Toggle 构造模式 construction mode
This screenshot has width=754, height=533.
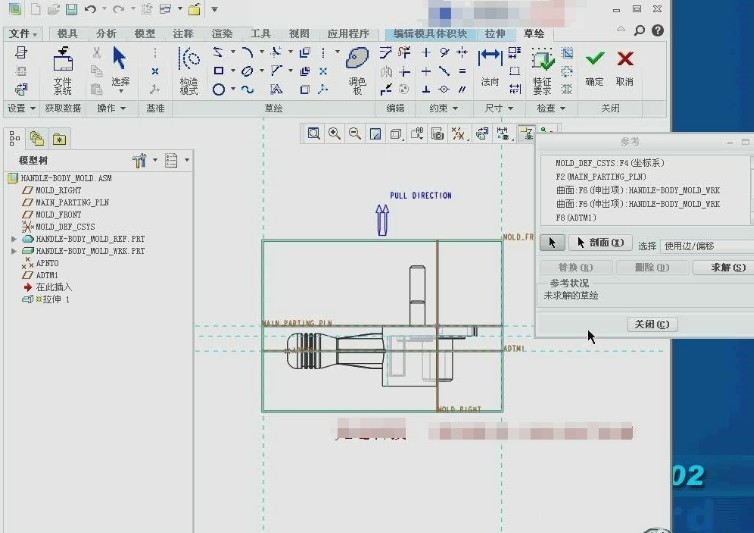[x=189, y=70]
